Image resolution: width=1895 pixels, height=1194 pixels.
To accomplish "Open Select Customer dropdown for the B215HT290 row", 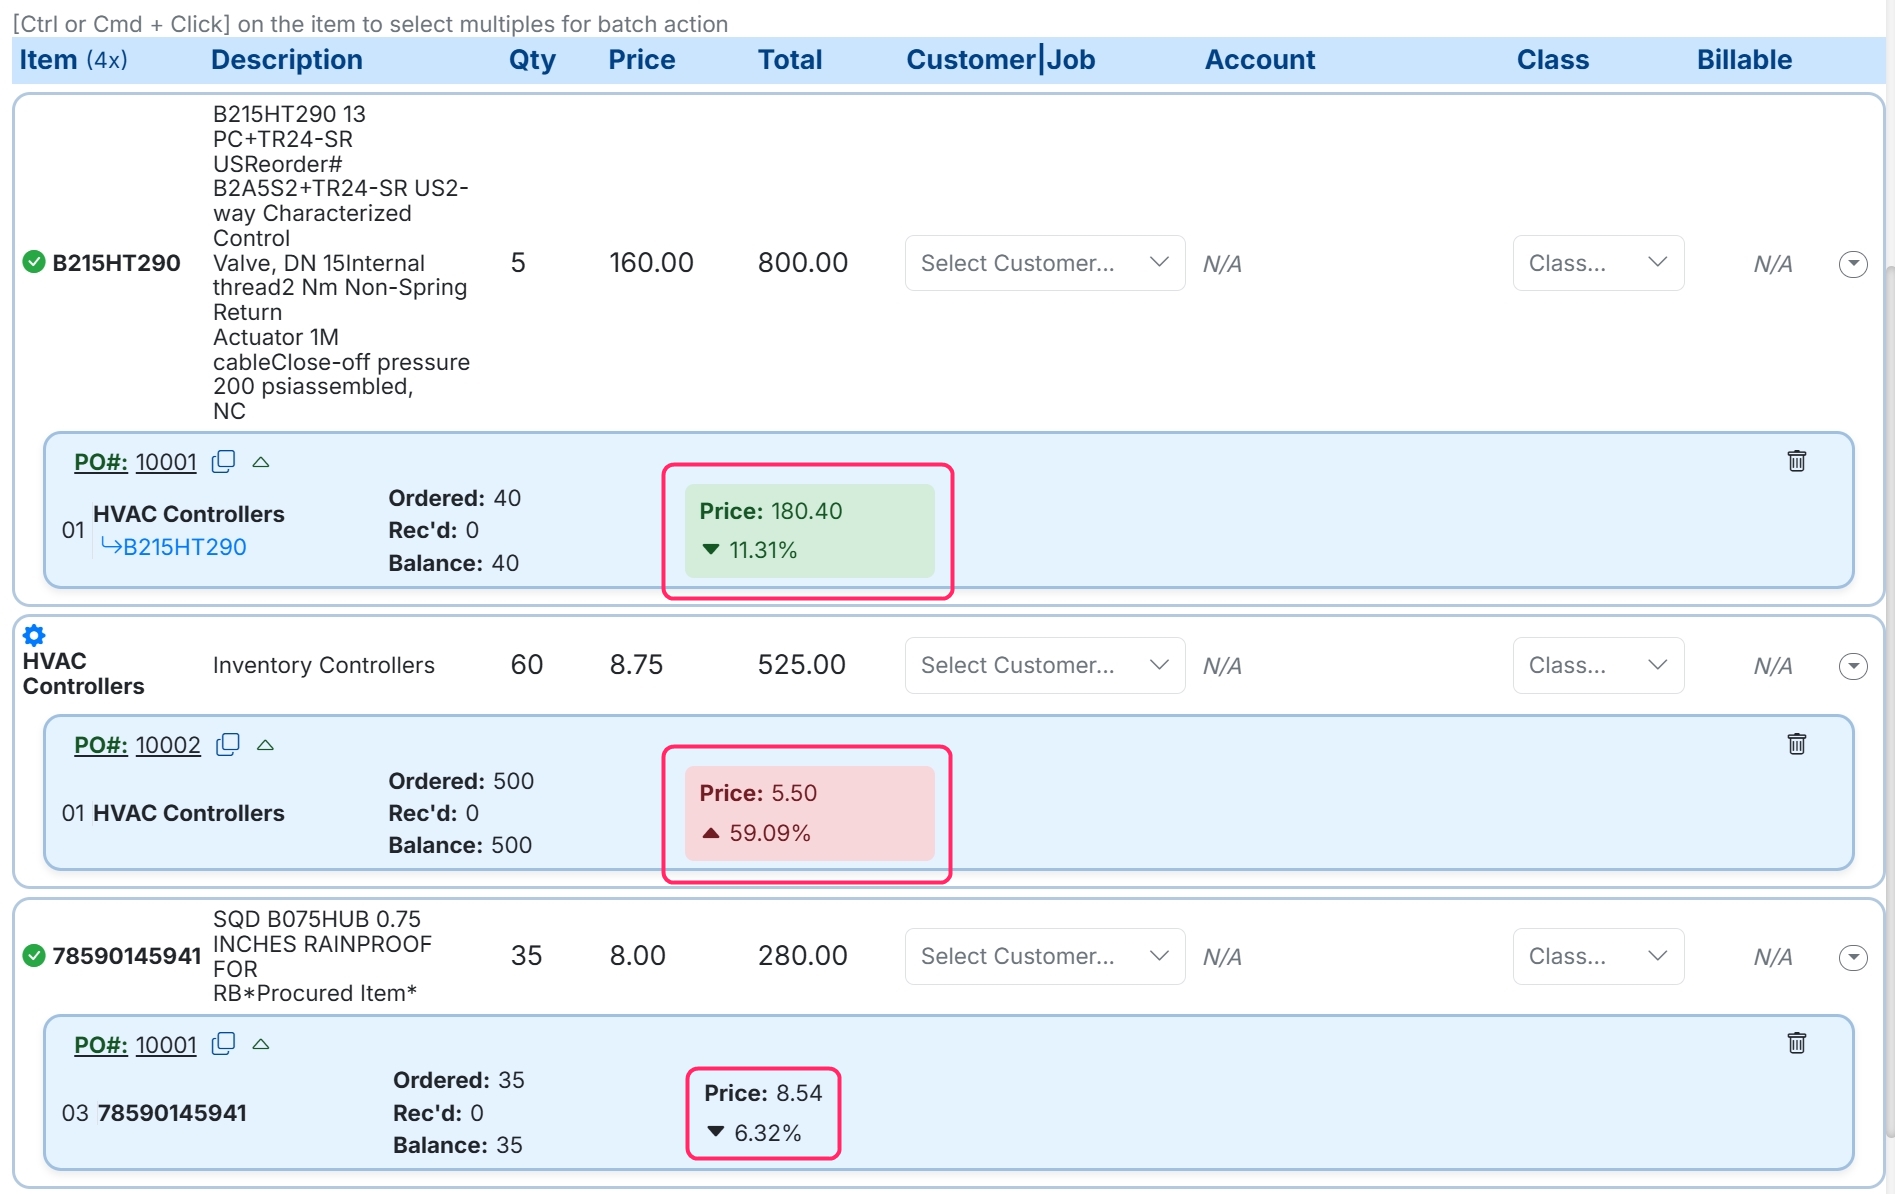I will tap(1045, 263).
